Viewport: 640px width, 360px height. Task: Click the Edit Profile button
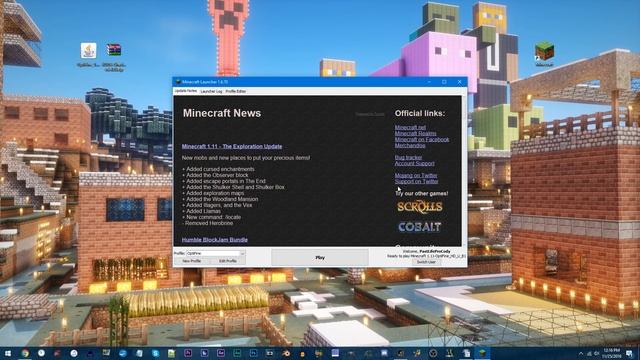(x=228, y=261)
